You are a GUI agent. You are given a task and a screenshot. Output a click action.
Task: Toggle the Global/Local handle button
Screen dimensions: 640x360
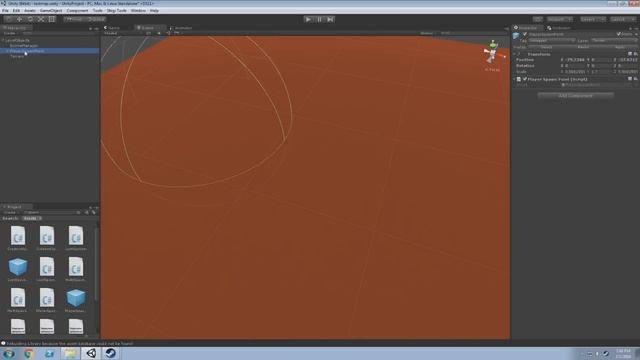[96, 19]
